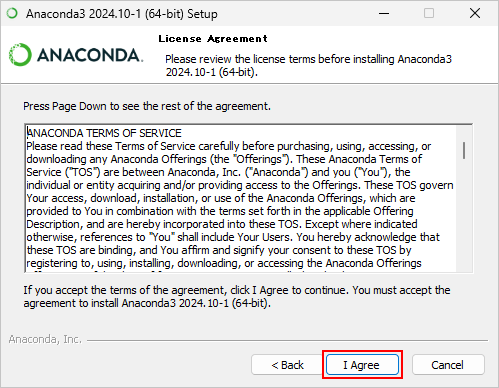Accept the license with I Agree
Viewport: 499px width, 388px height.
pyautogui.click(x=362, y=365)
